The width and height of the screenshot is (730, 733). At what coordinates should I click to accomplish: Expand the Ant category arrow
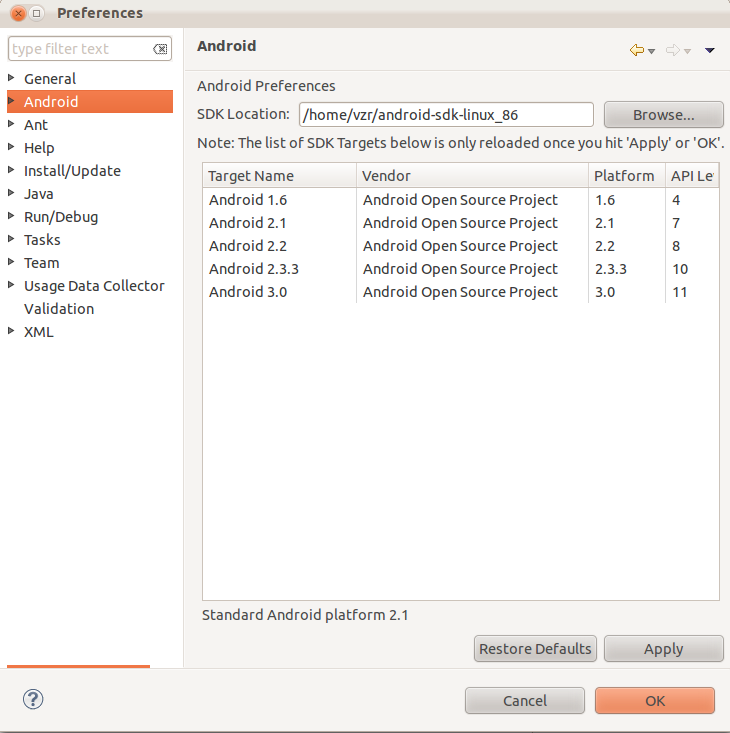[12, 124]
